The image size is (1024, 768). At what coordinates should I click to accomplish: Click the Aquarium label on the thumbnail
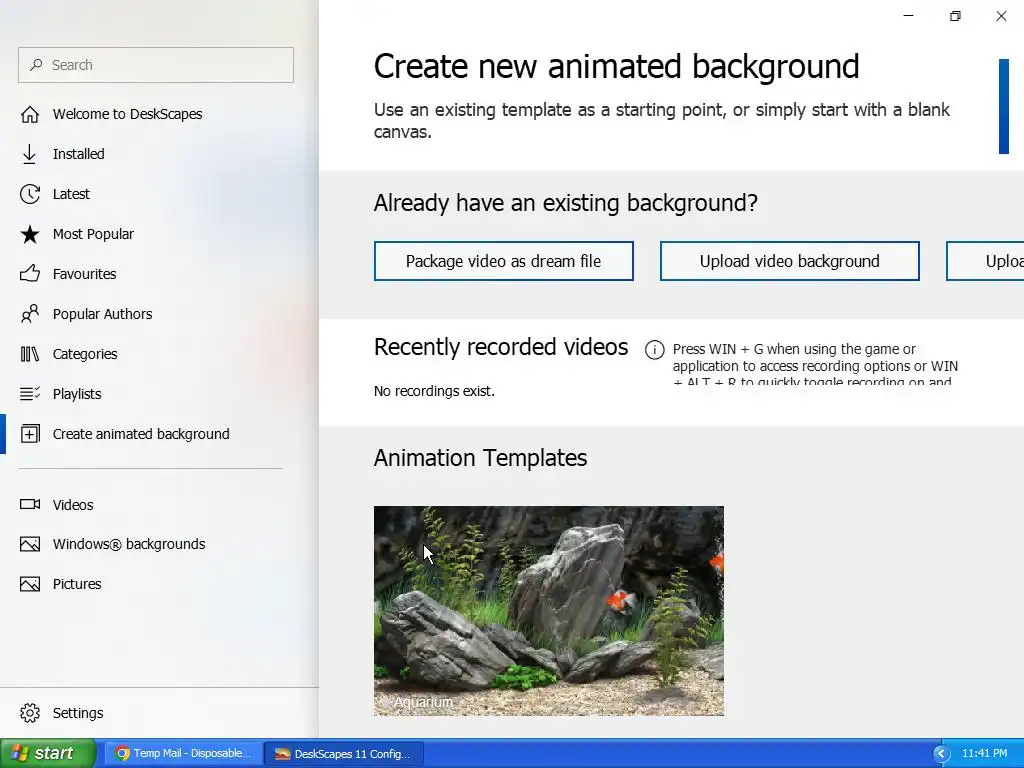point(423,702)
